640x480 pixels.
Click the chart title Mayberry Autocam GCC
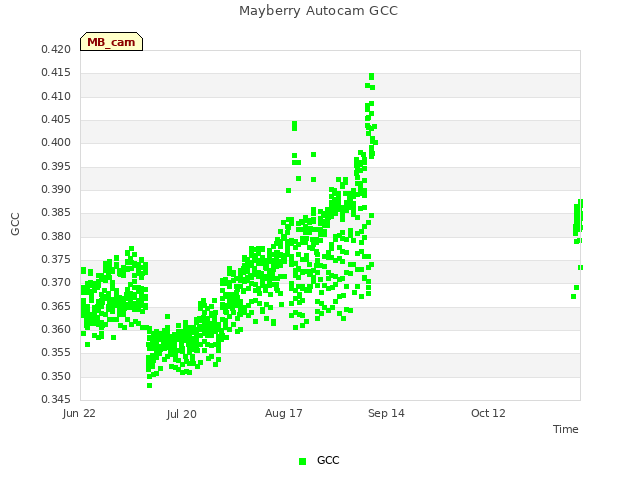coord(318,11)
